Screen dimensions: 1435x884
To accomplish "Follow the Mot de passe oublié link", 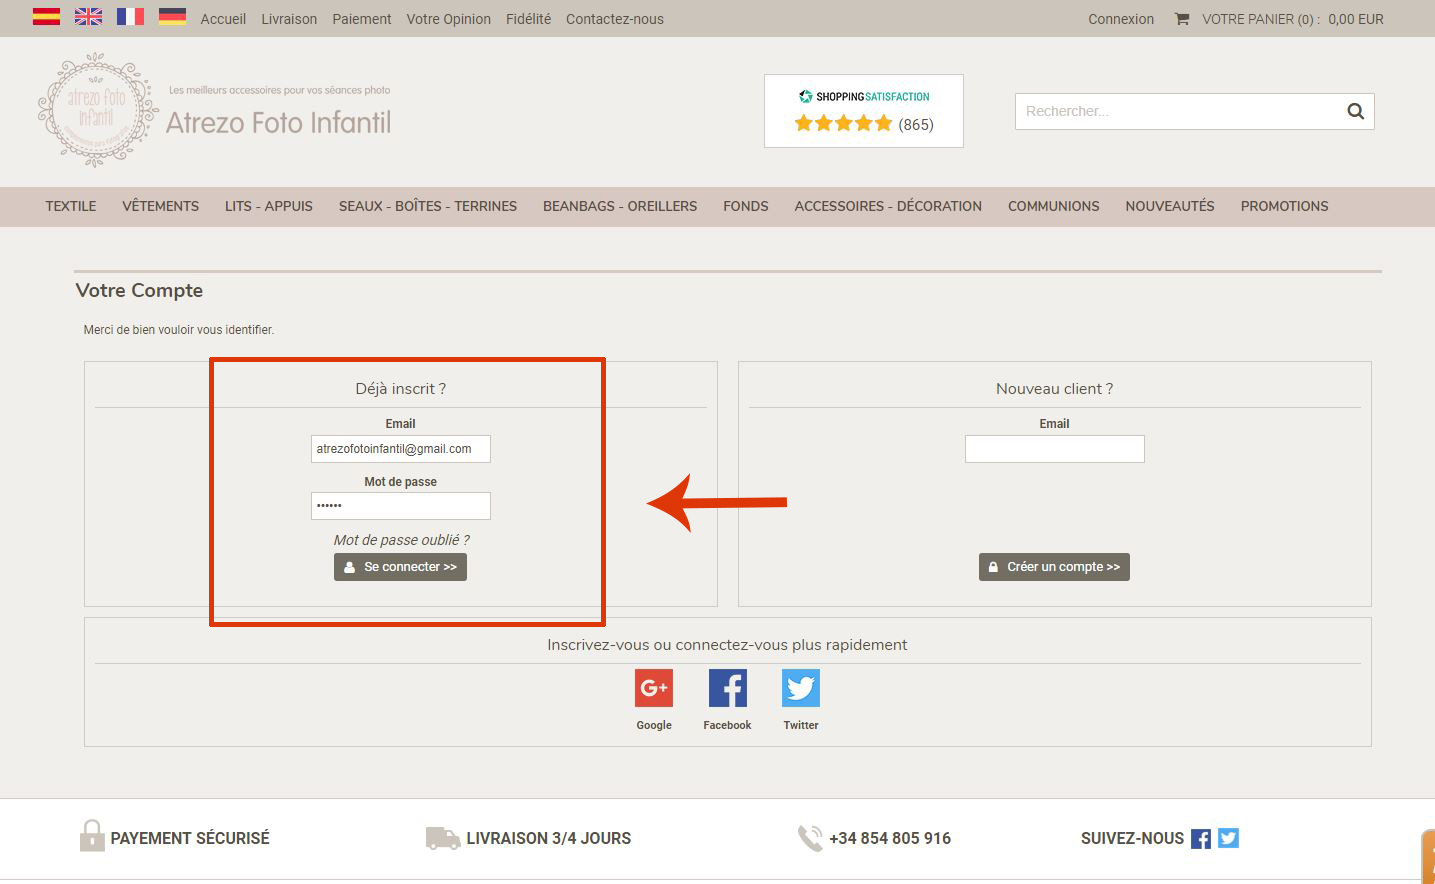I will (x=401, y=540).
